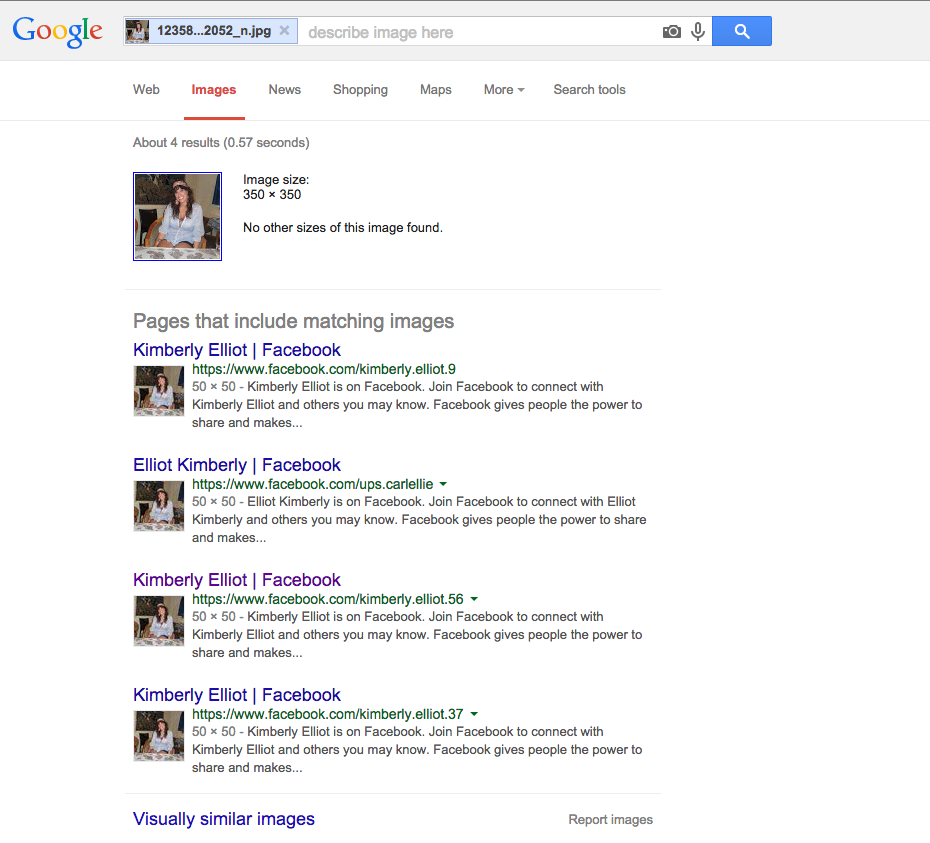Open Search tools options
The width and height of the screenshot is (930, 843).
point(589,90)
